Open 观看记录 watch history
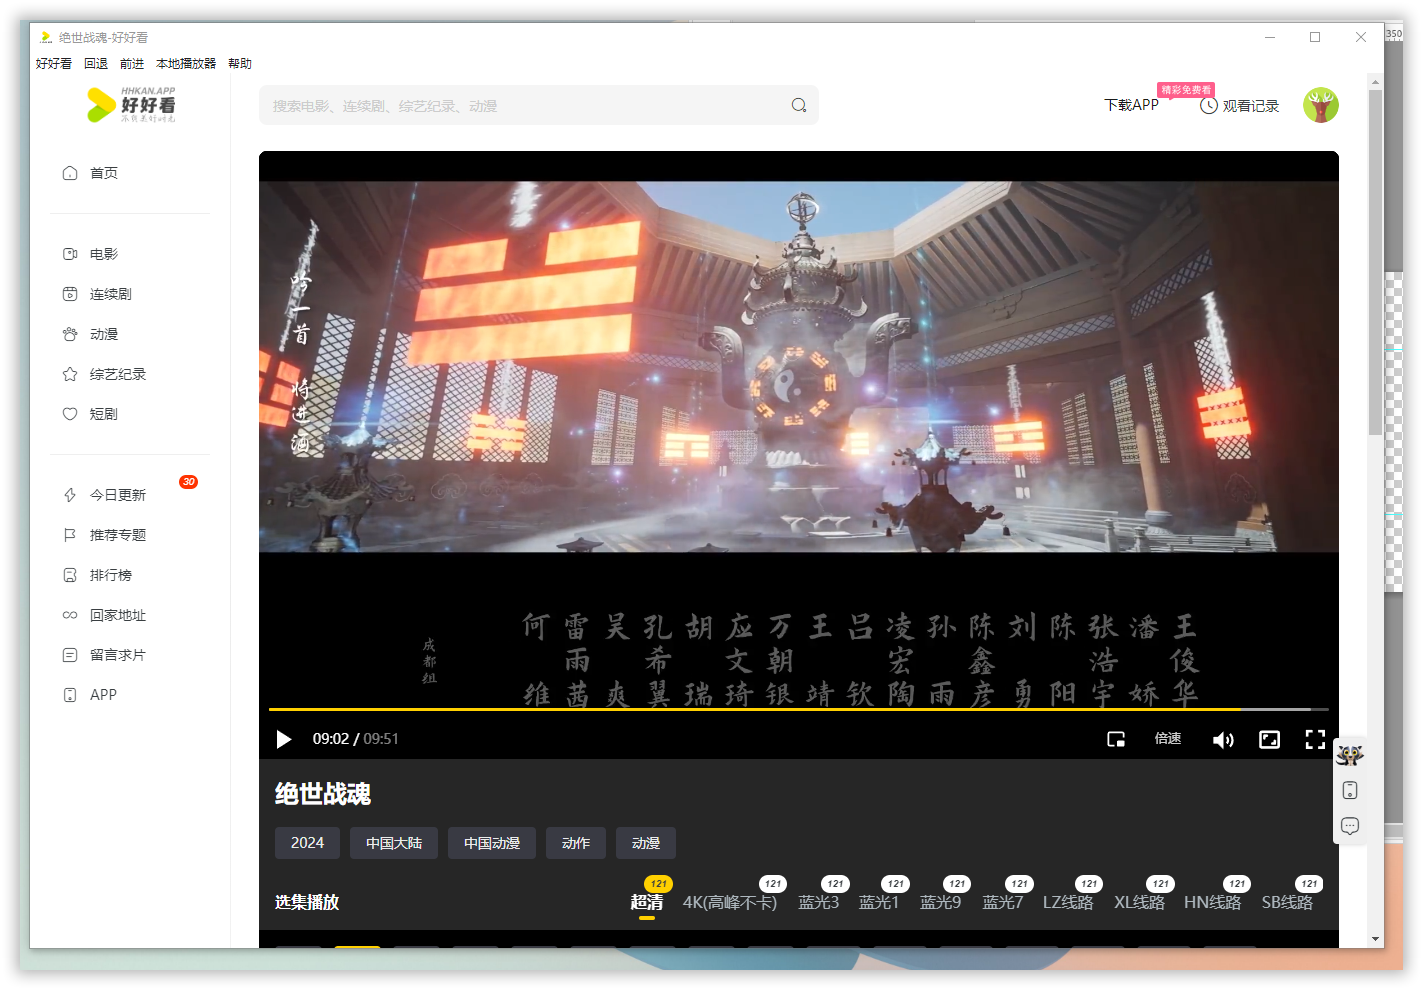1423x990 pixels. click(1251, 105)
